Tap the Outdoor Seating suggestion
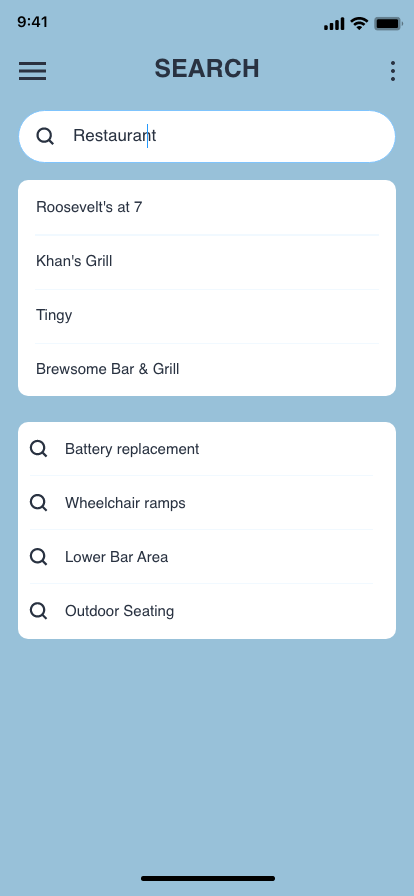 point(207,611)
